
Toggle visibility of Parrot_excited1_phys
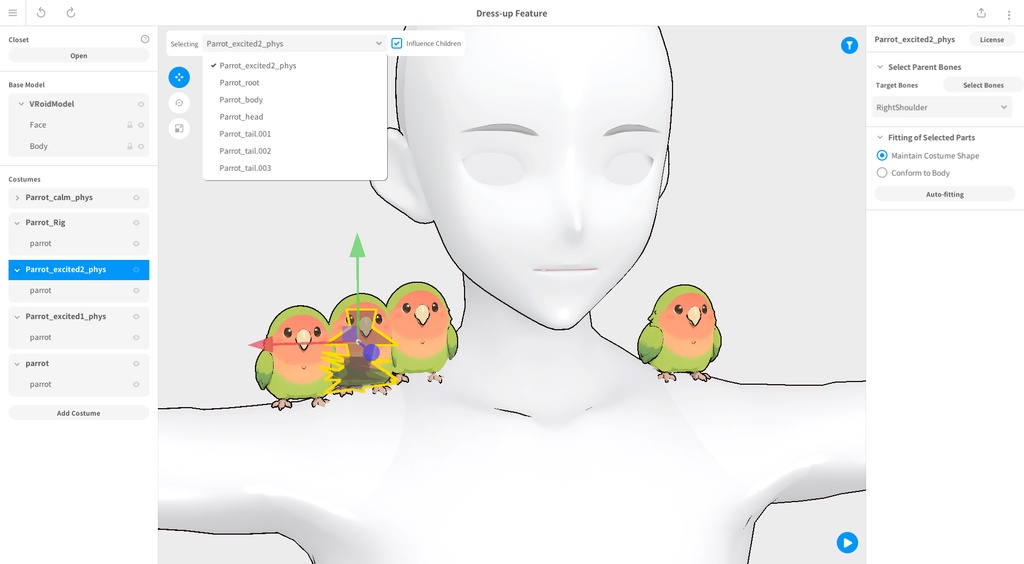coord(136,317)
